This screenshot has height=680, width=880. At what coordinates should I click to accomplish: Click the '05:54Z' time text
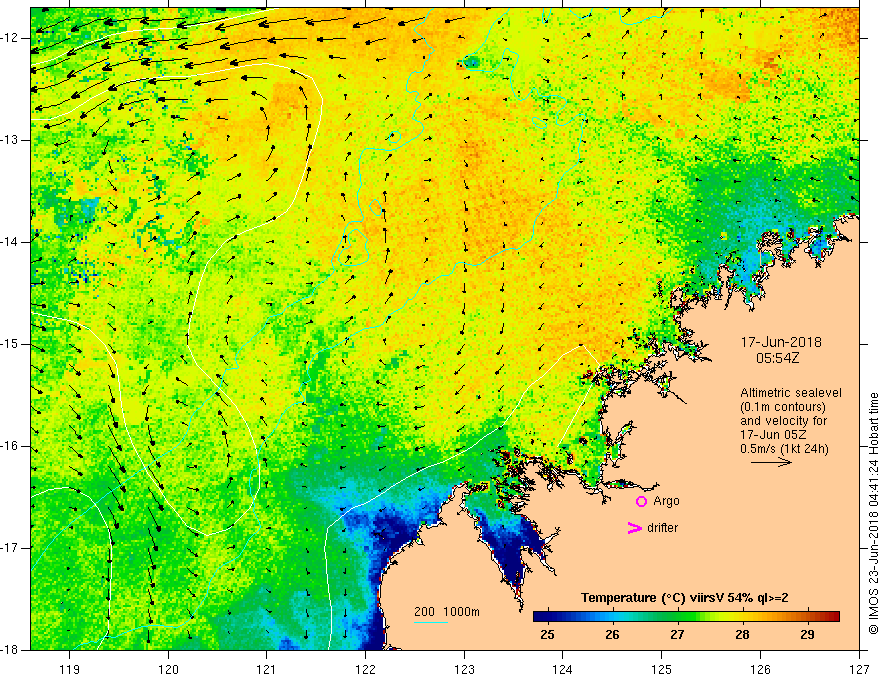click(777, 358)
